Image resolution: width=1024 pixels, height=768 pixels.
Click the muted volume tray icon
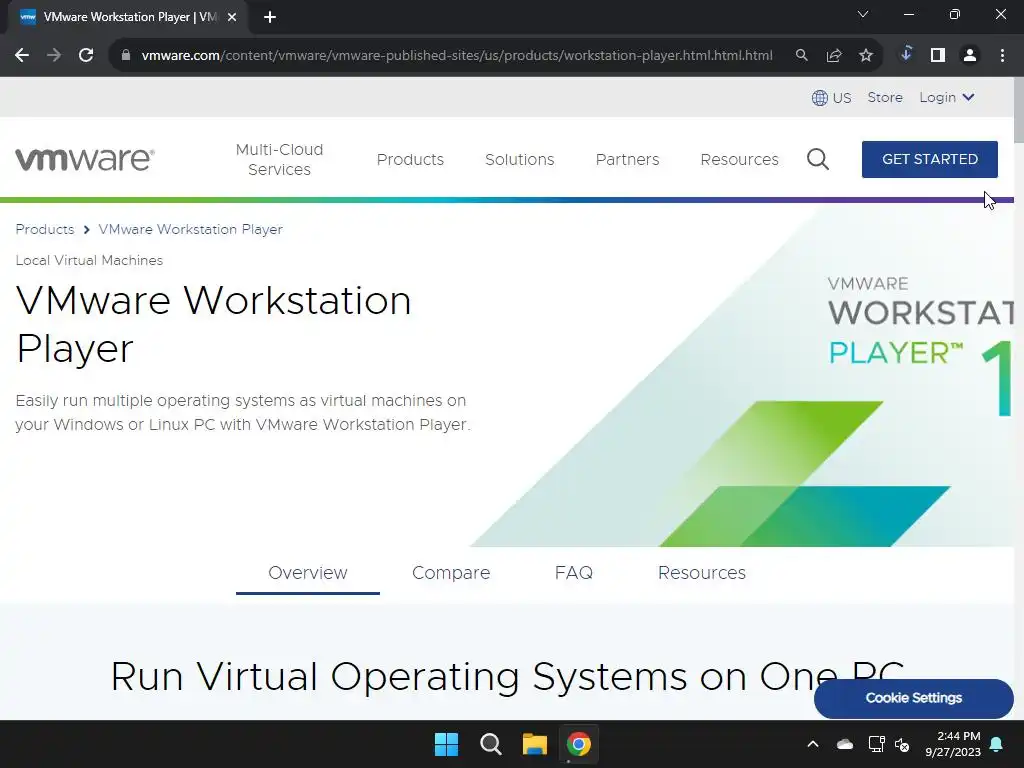coord(902,744)
